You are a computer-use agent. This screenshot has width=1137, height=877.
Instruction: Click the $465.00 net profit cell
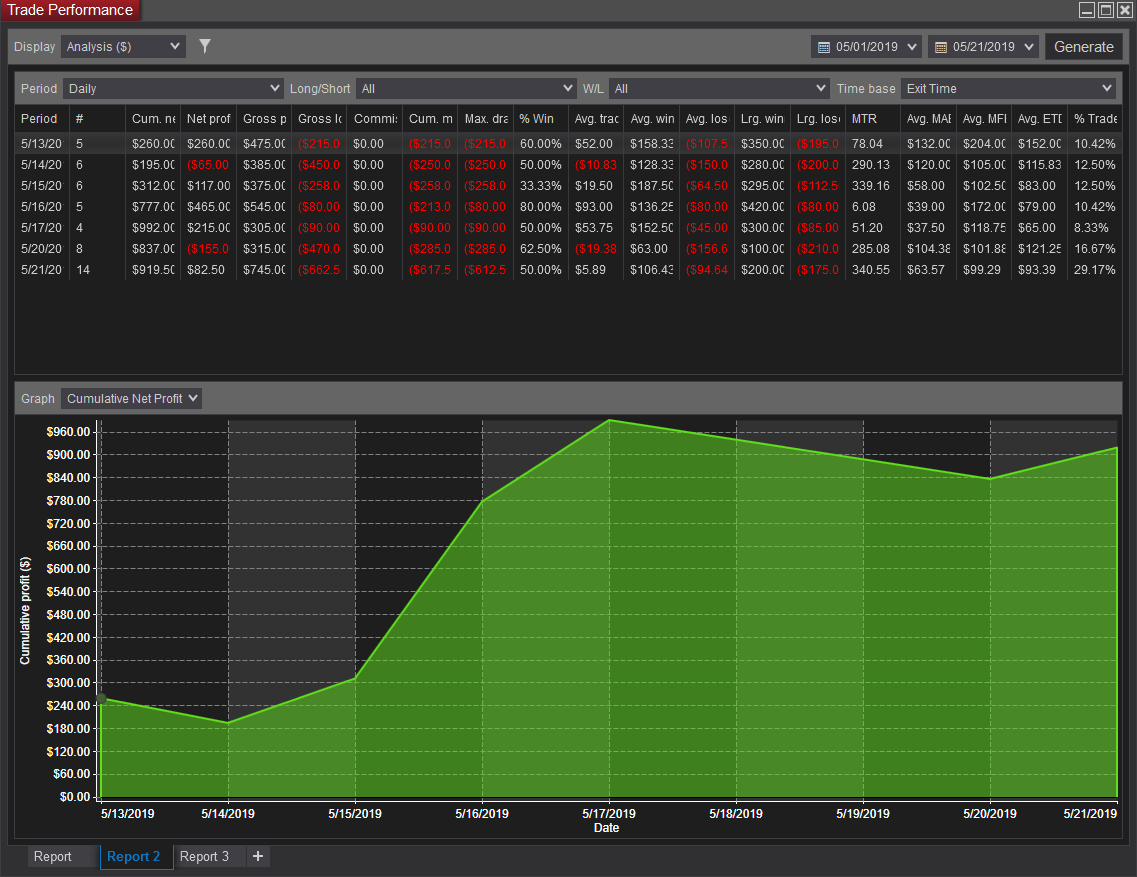208,207
